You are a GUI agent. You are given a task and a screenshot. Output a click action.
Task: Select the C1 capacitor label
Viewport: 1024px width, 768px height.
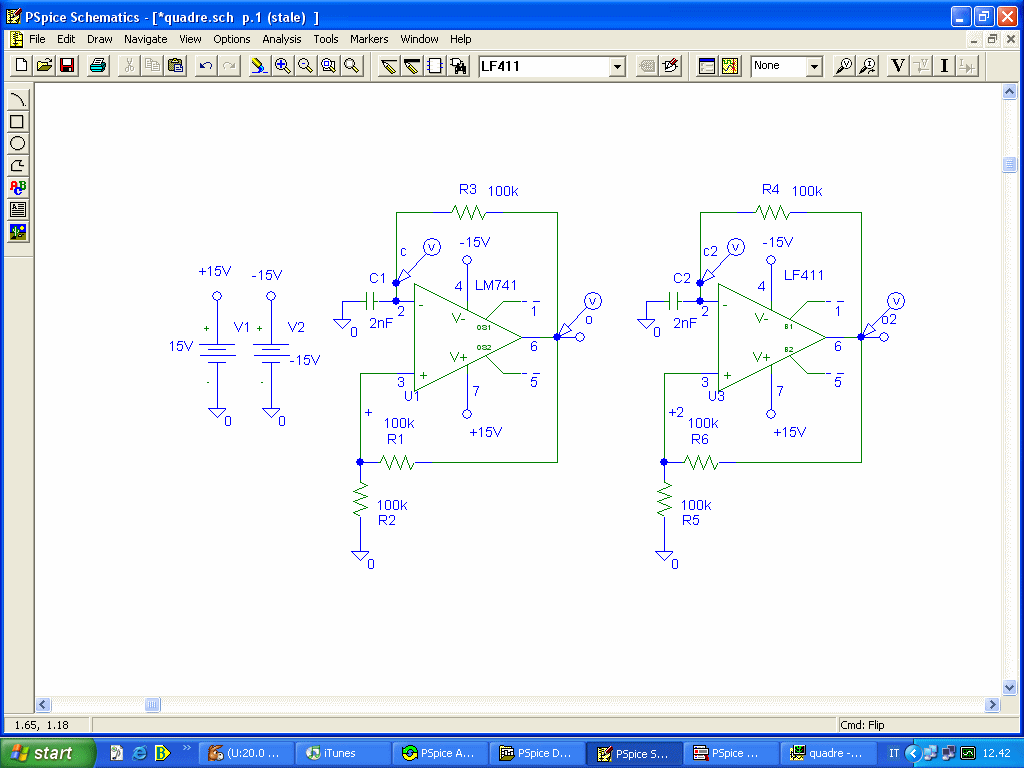coord(377,278)
